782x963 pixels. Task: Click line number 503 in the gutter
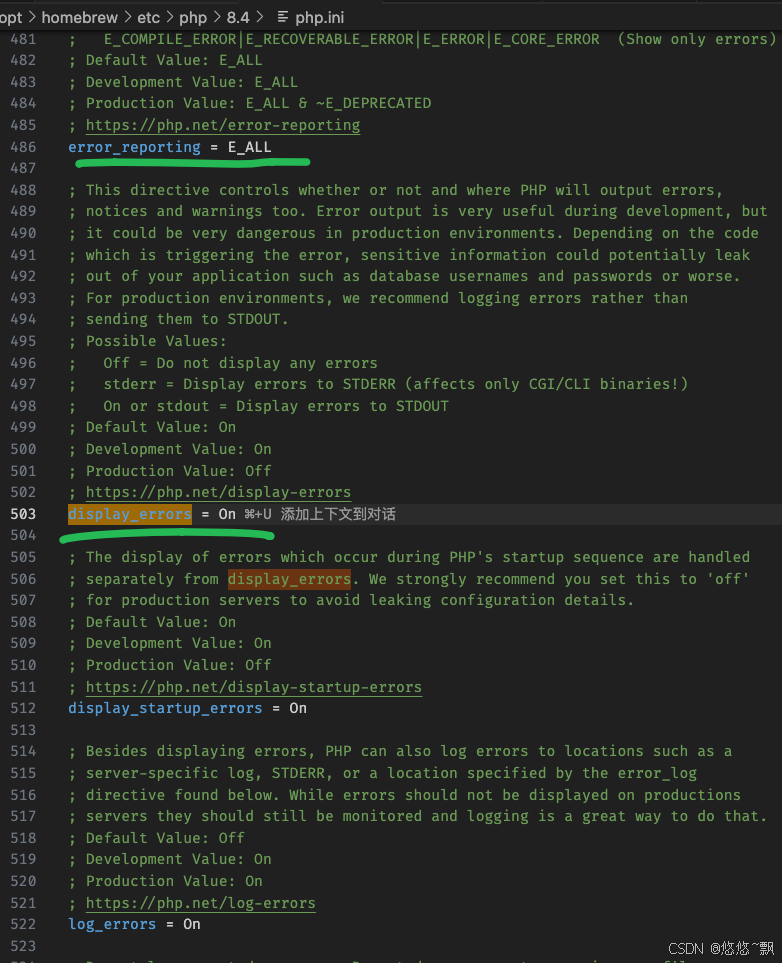click(23, 514)
